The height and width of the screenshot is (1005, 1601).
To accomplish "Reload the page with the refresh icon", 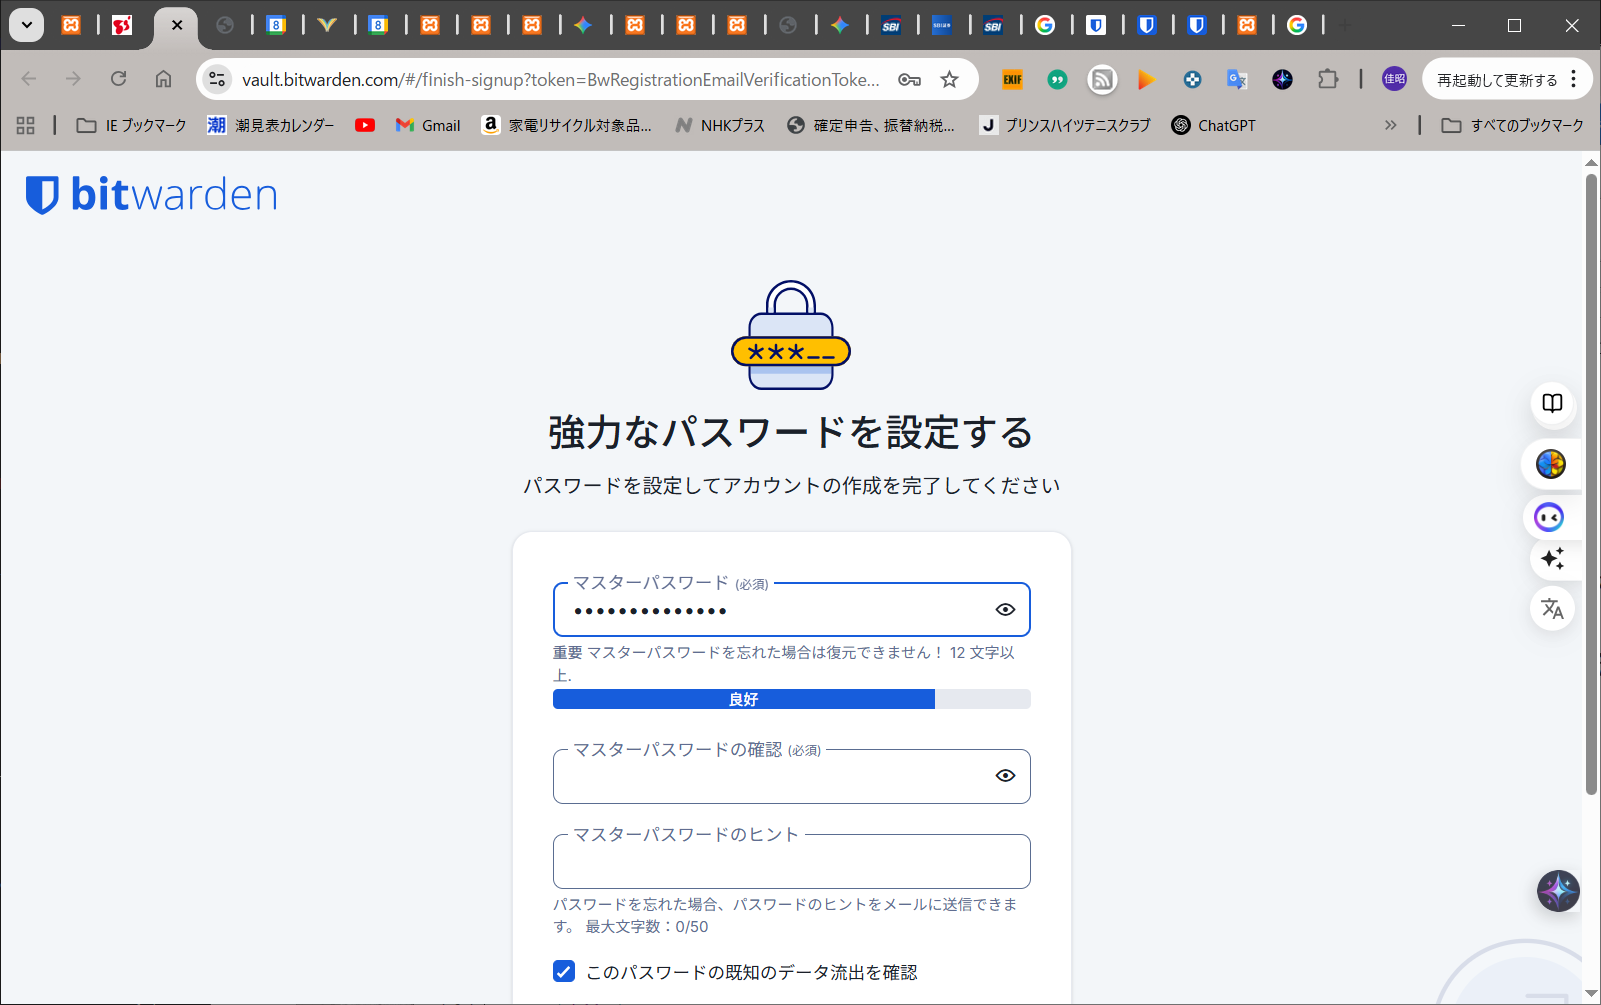I will 118,79.
